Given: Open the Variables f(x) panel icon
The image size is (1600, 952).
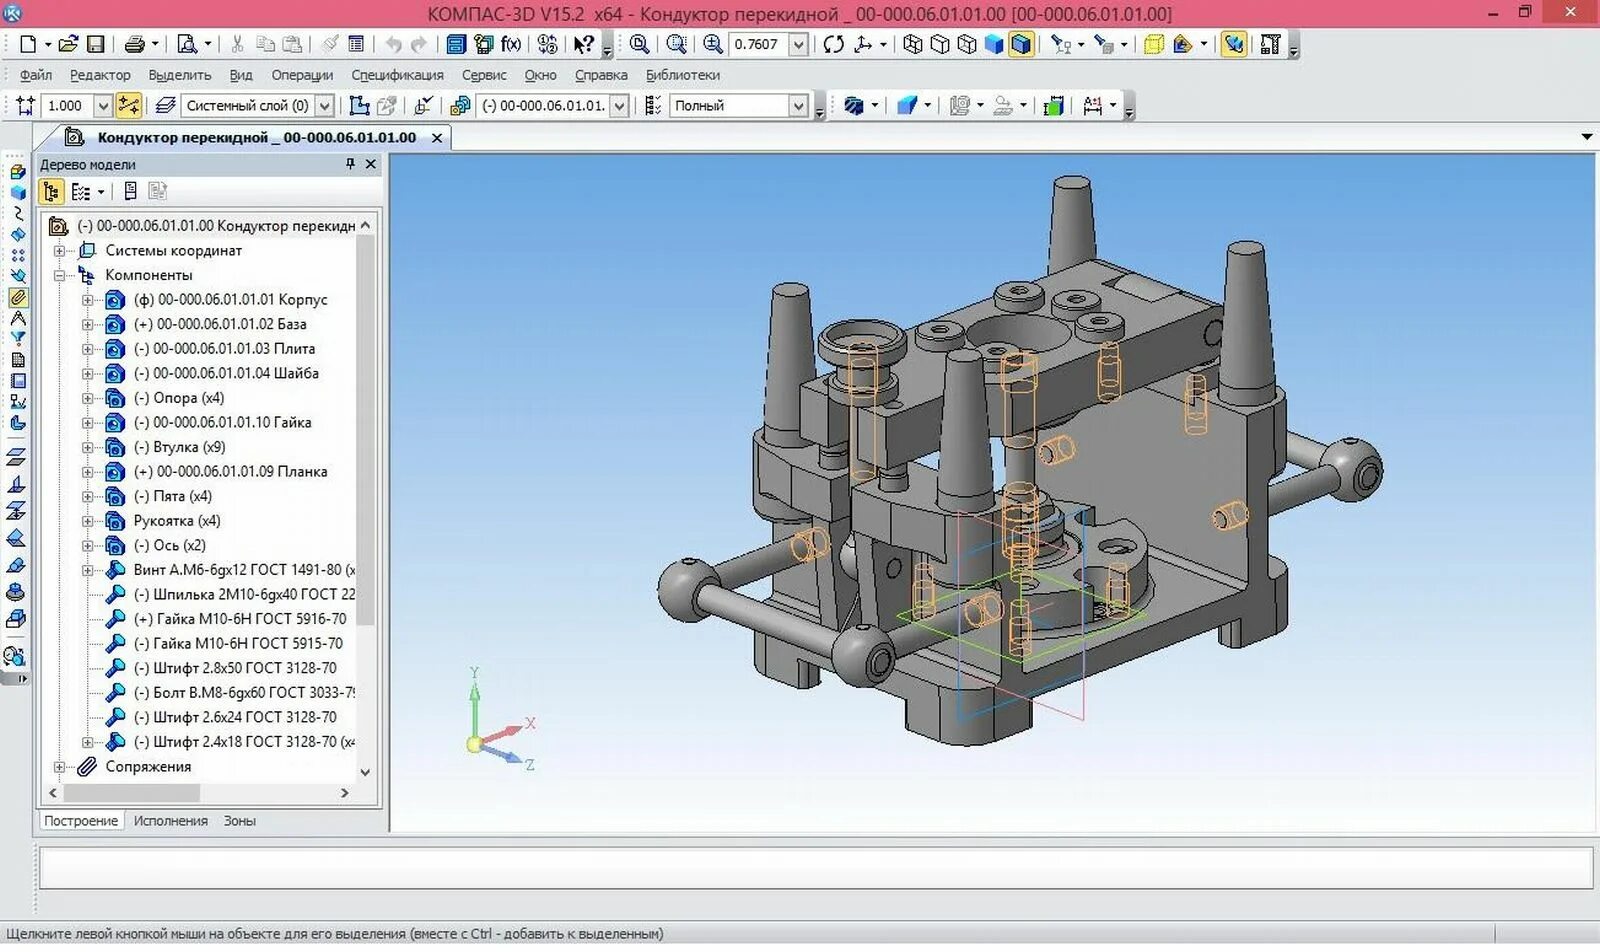Looking at the screenshot, I should [511, 44].
